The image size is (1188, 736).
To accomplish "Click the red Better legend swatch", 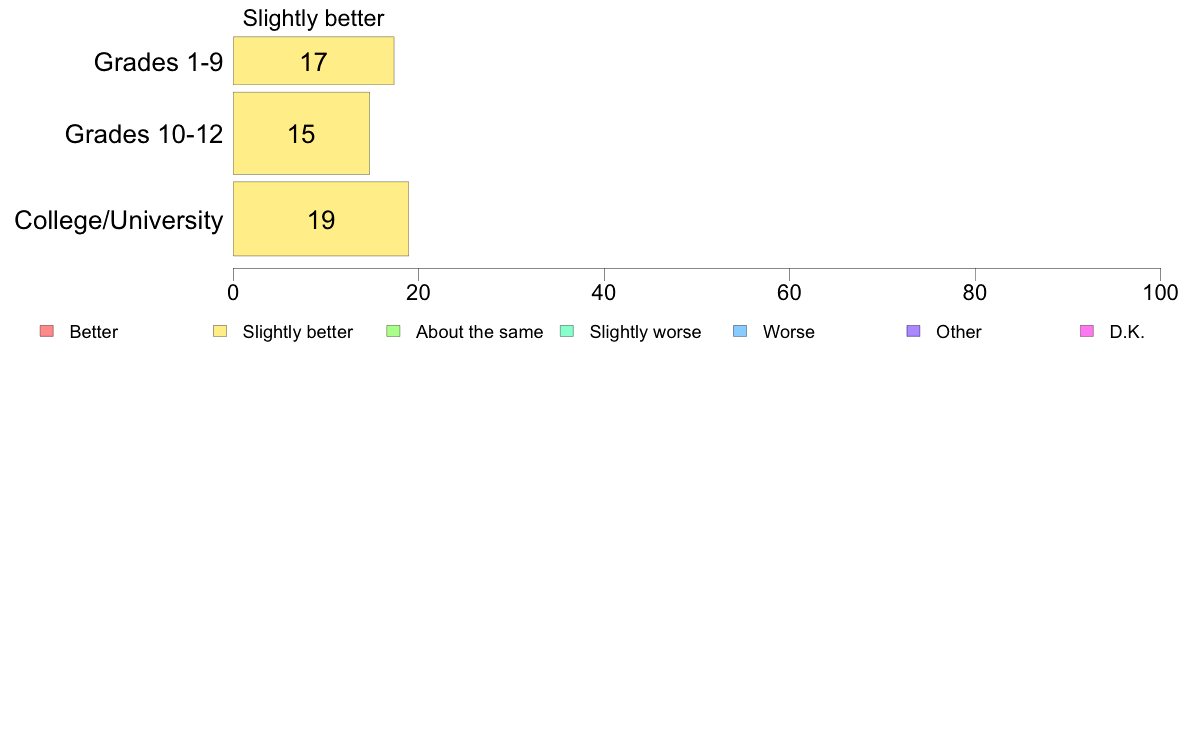I will [47, 331].
